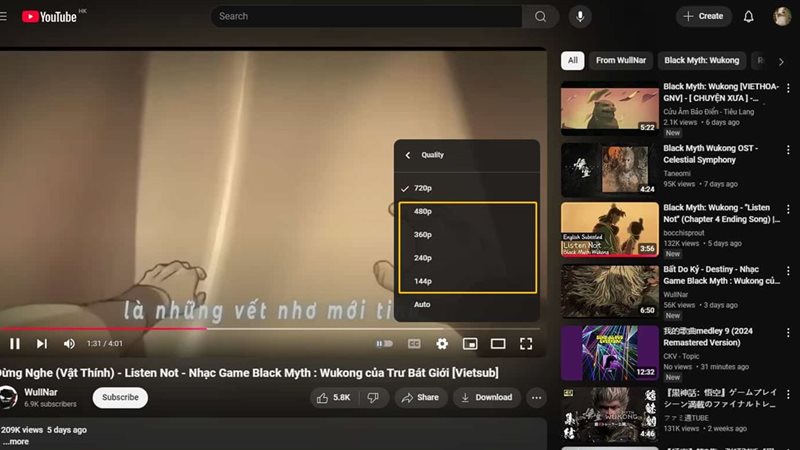The height and width of the screenshot is (450, 800).
Task: Open notifications bell
Action: pyautogui.click(x=748, y=16)
